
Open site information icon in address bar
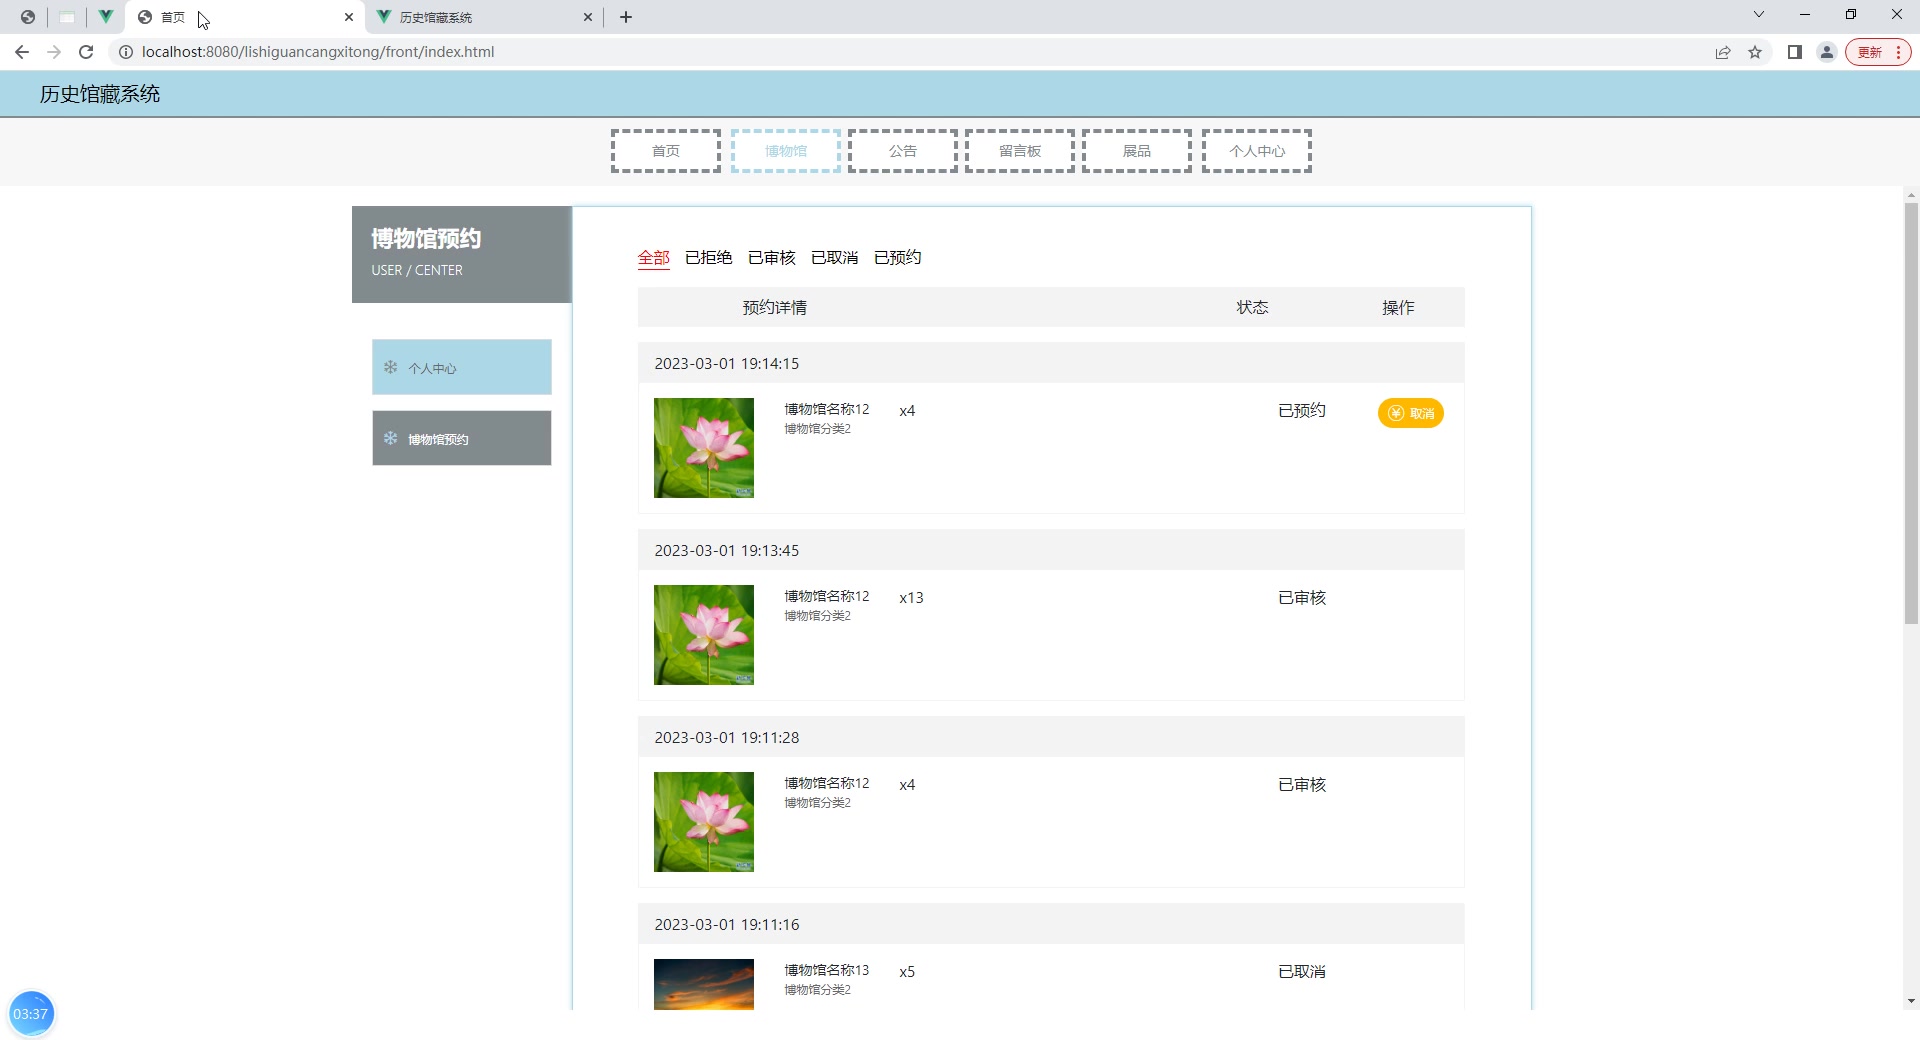(x=126, y=52)
